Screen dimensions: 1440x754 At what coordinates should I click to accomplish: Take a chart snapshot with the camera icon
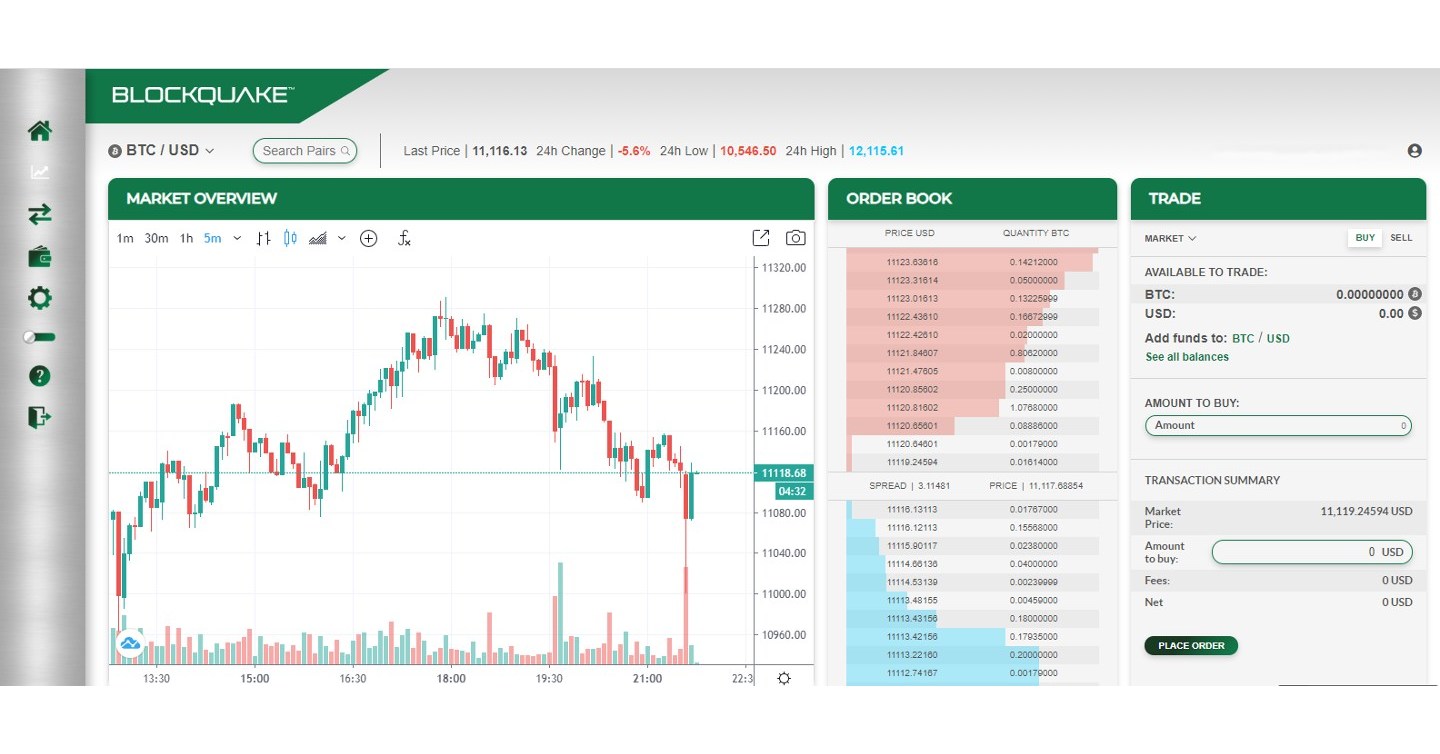point(795,238)
